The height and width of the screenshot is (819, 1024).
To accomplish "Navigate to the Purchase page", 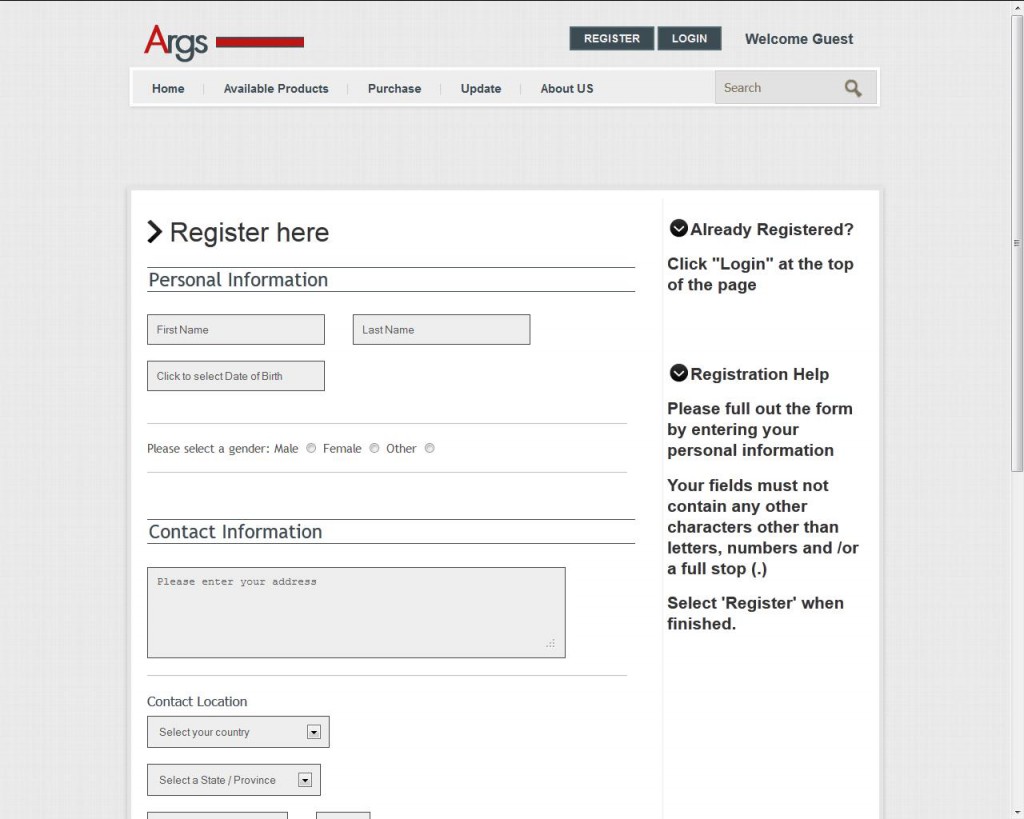I will click(x=394, y=89).
